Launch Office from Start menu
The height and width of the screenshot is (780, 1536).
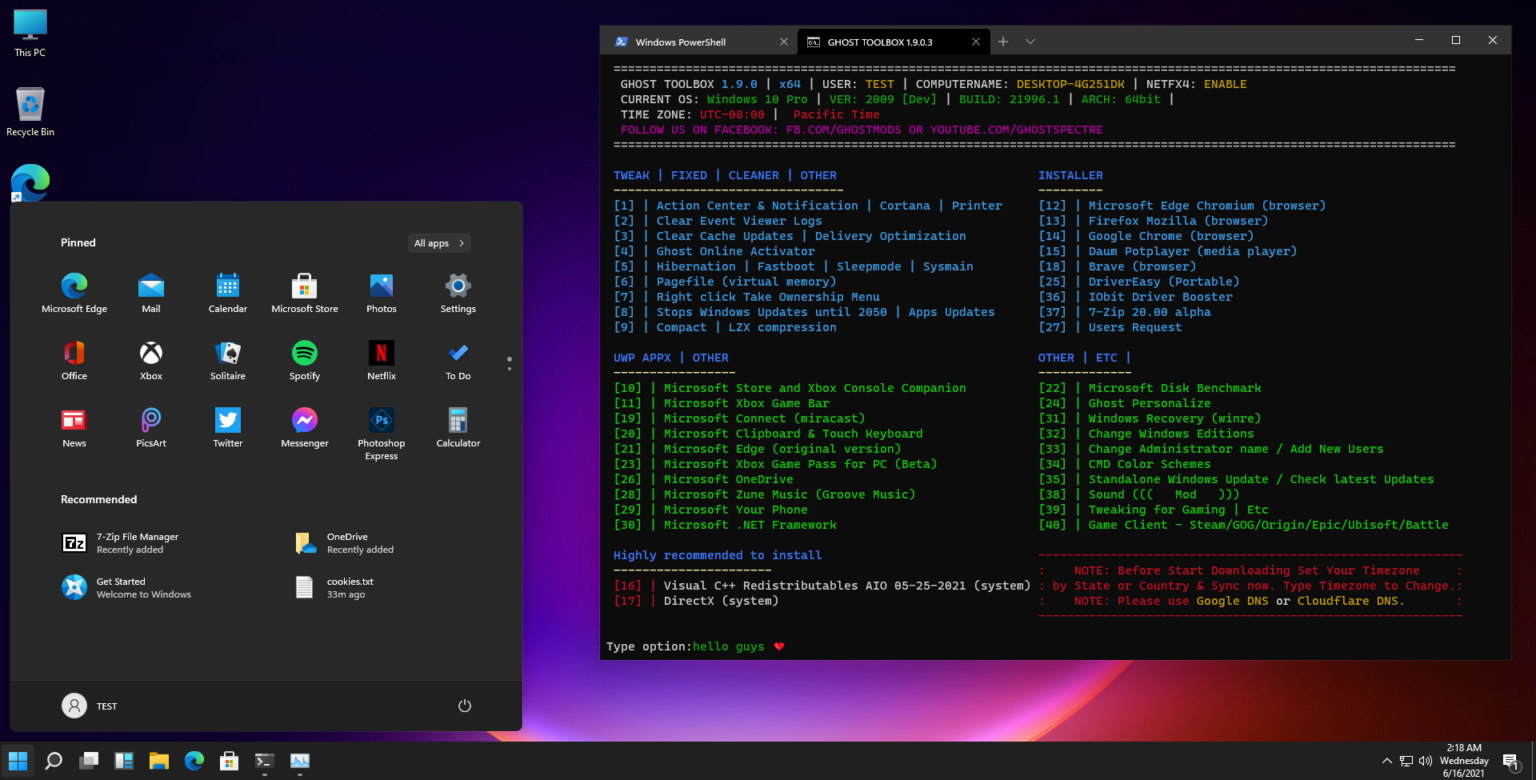click(74, 360)
